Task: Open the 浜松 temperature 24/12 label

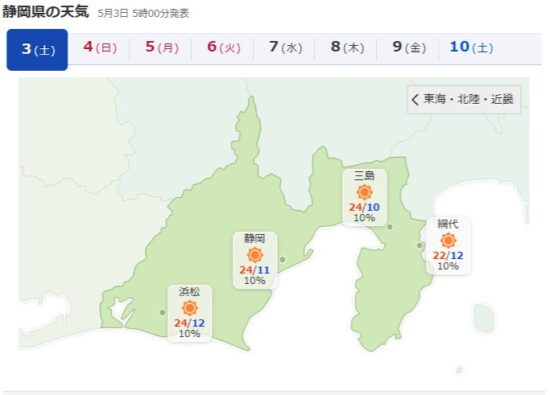Action: (190, 323)
